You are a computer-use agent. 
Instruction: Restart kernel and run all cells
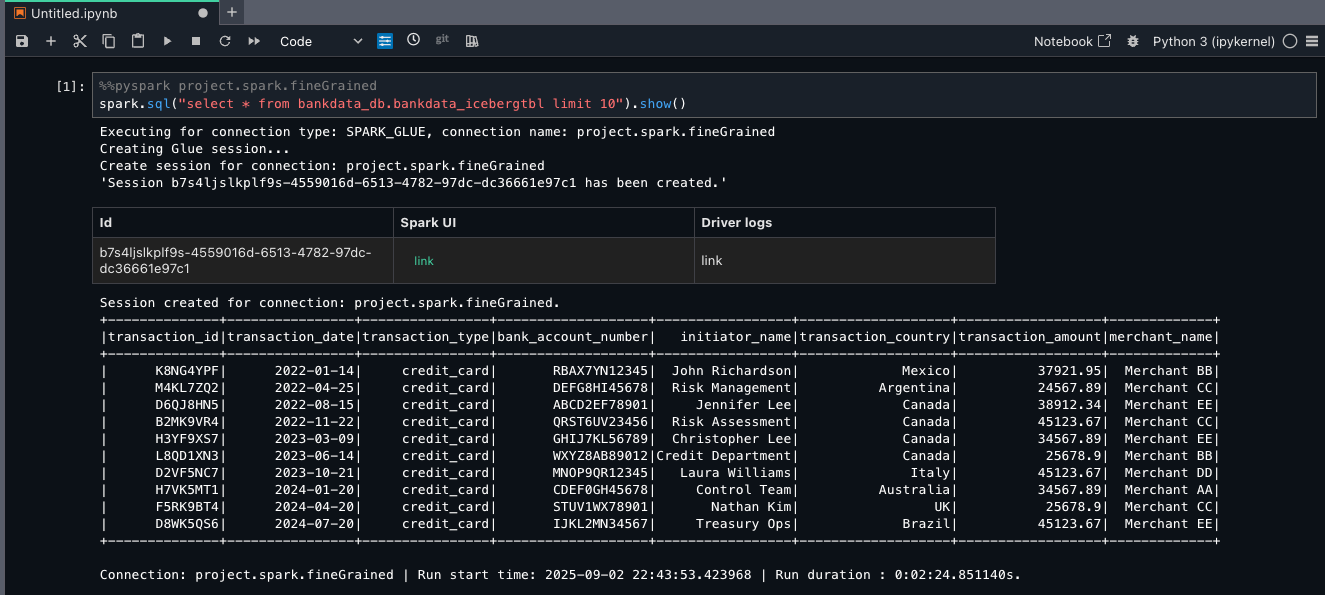tap(254, 41)
